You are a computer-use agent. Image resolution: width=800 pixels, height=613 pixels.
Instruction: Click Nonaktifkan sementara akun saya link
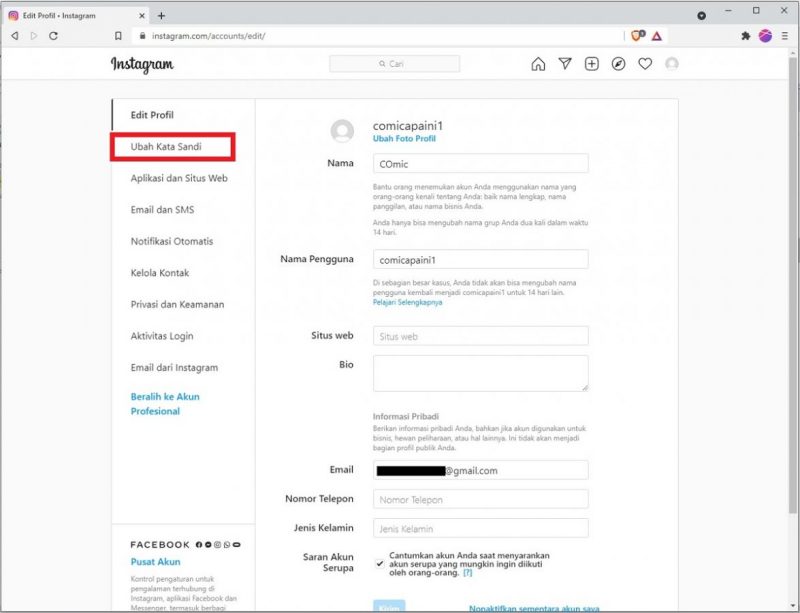(x=534, y=608)
